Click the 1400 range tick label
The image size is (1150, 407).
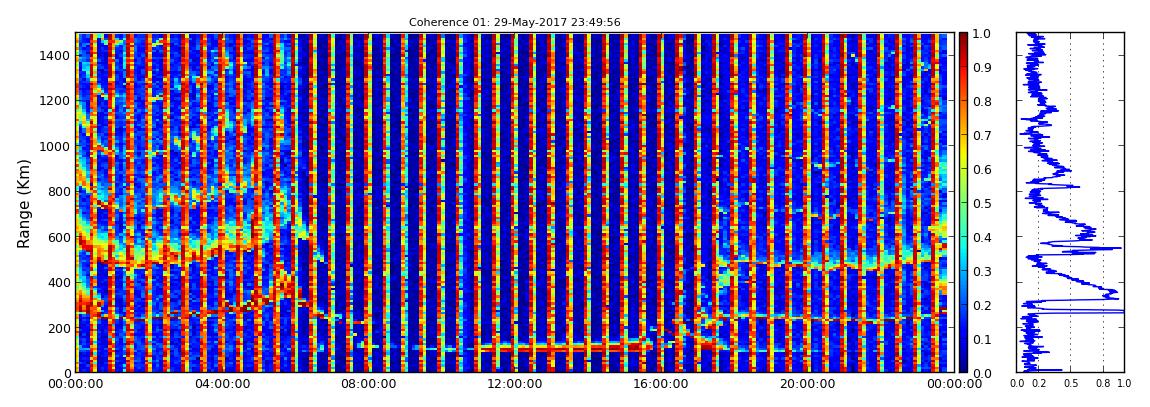(56, 56)
